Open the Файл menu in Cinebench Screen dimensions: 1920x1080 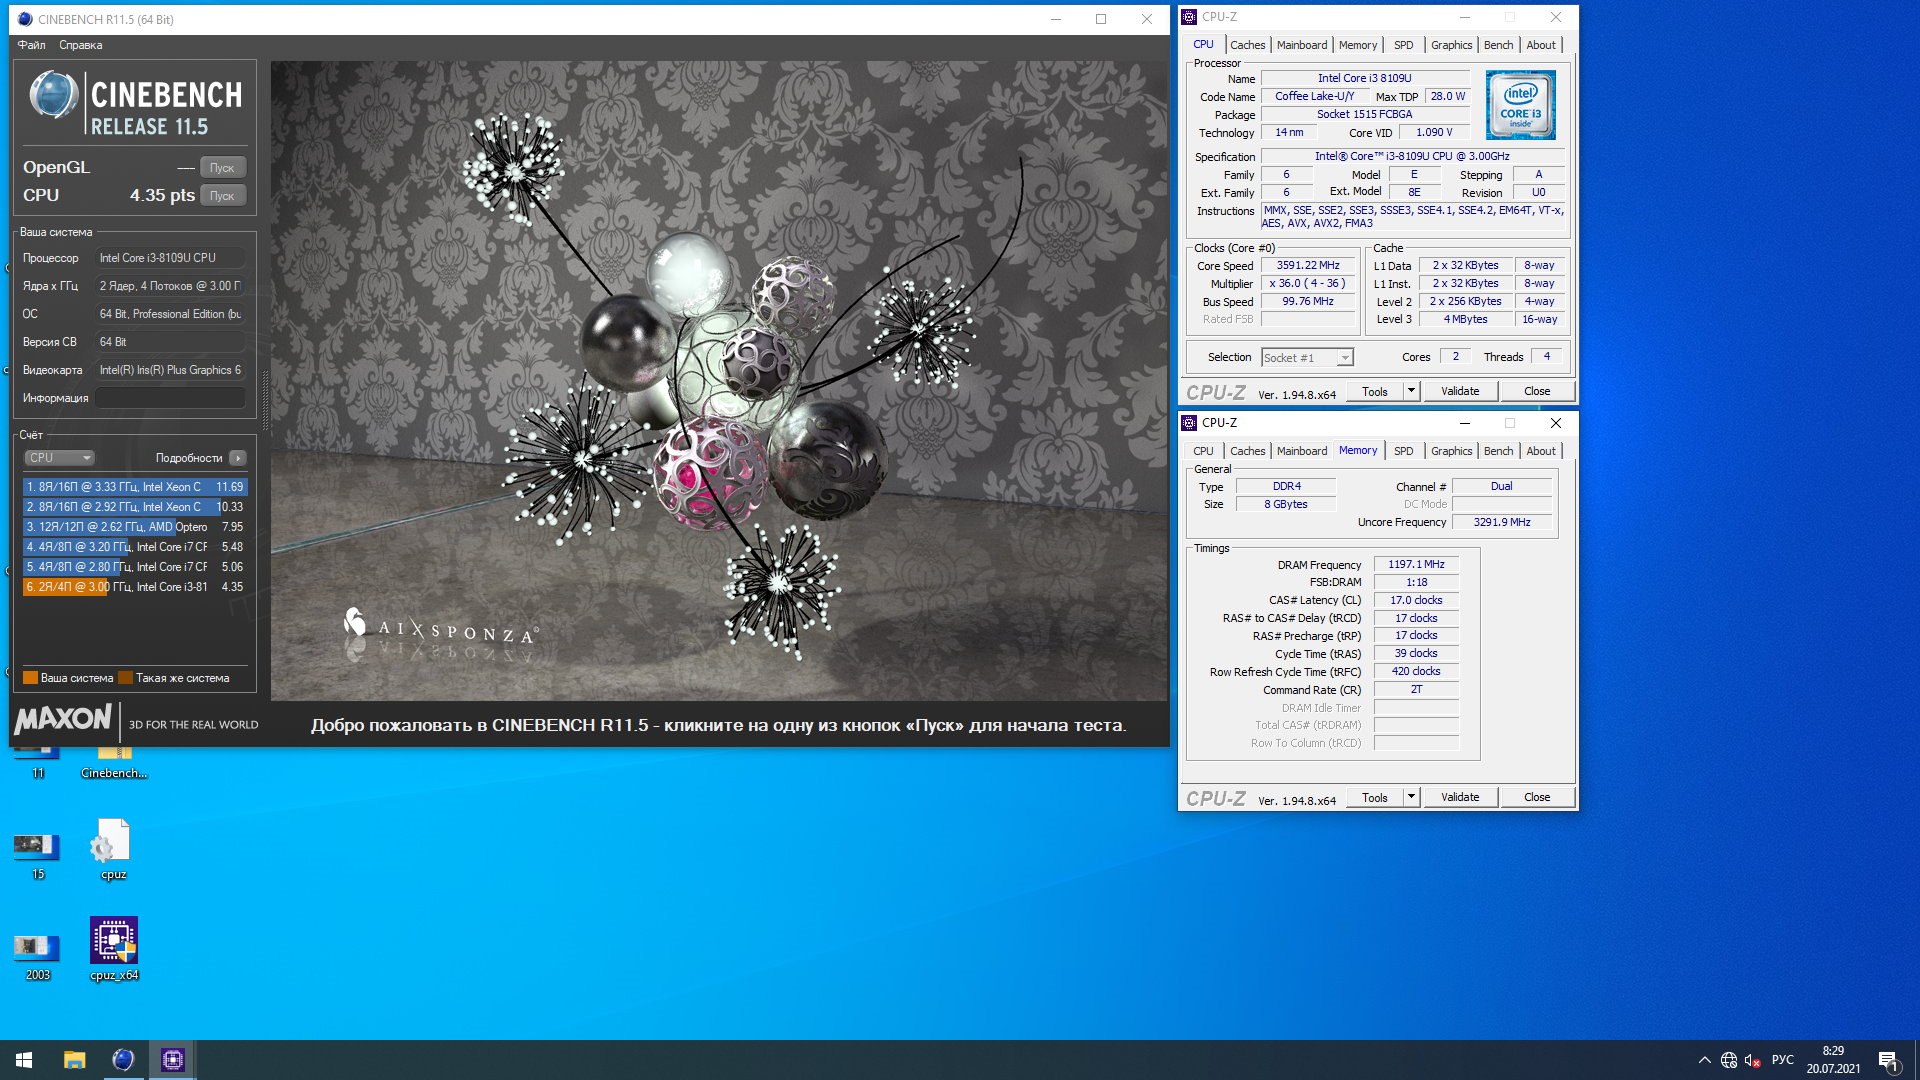point(31,45)
